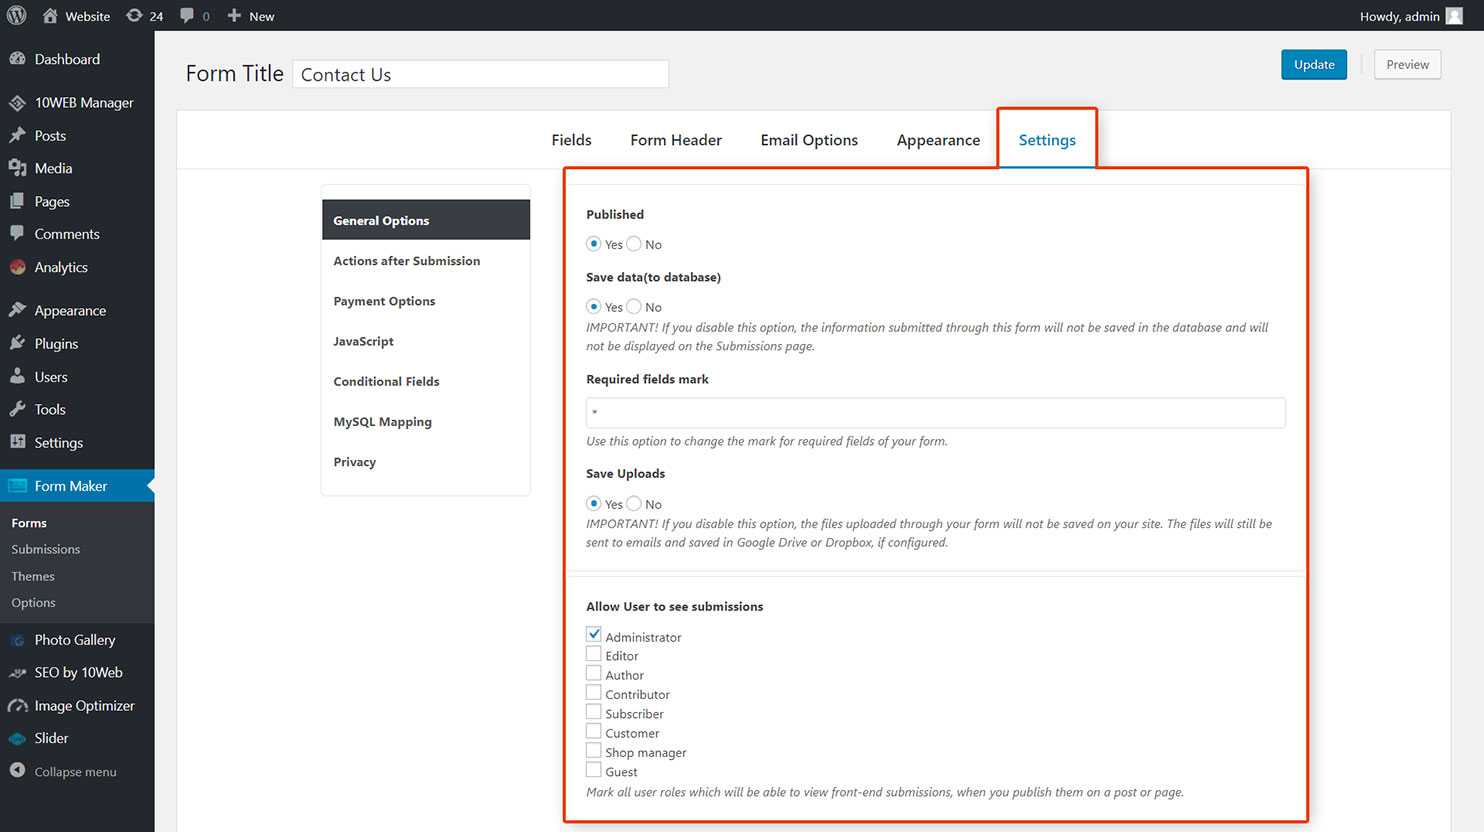The width and height of the screenshot is (1484, 832).
Task: Click the 10WEB Manager icon
Action: (x=17, y=102)
